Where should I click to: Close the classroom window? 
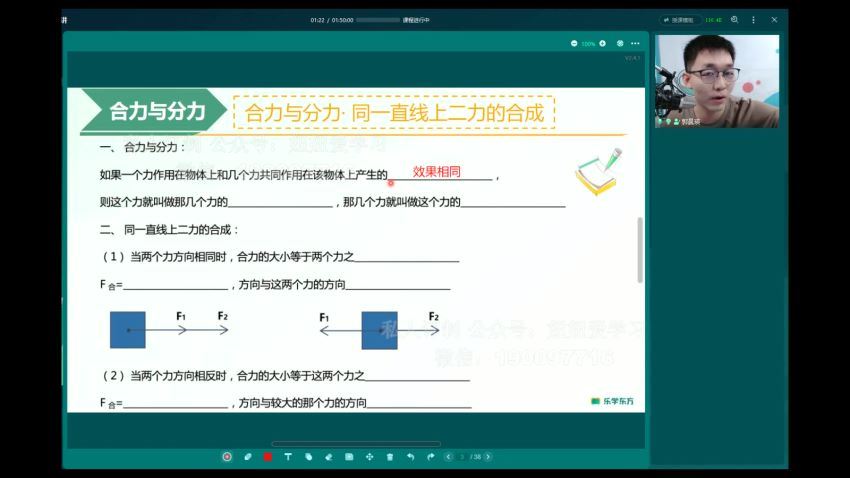point(774,20)
